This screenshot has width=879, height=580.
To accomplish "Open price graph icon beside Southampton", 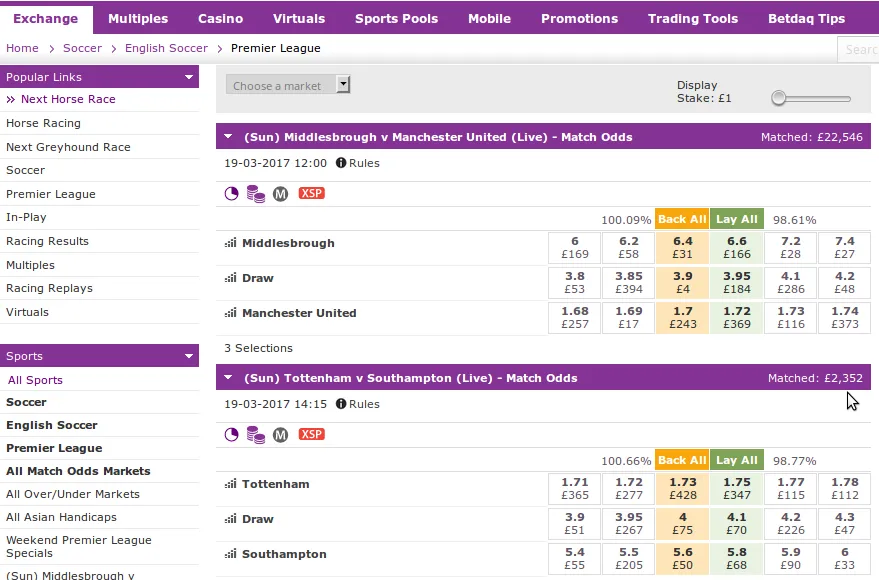I will point(230,554).
